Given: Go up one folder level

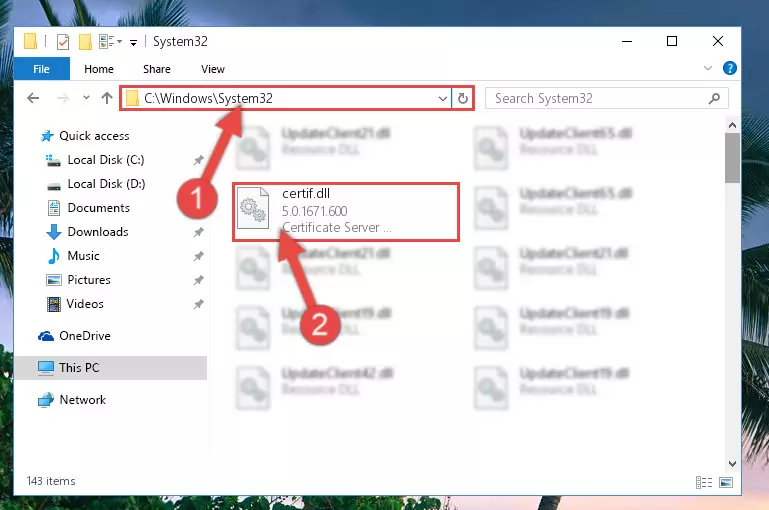Looking at the screenshot, I should click(x=107, y=98).
